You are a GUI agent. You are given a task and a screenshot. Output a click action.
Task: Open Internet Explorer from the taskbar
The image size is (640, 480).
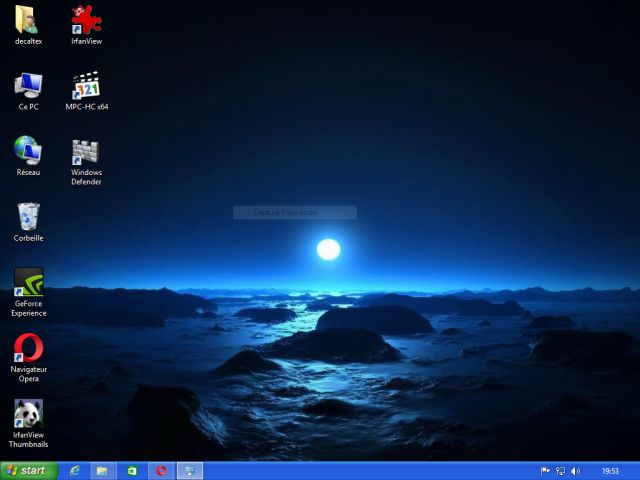pyautogui.click(x=75, y=471)
